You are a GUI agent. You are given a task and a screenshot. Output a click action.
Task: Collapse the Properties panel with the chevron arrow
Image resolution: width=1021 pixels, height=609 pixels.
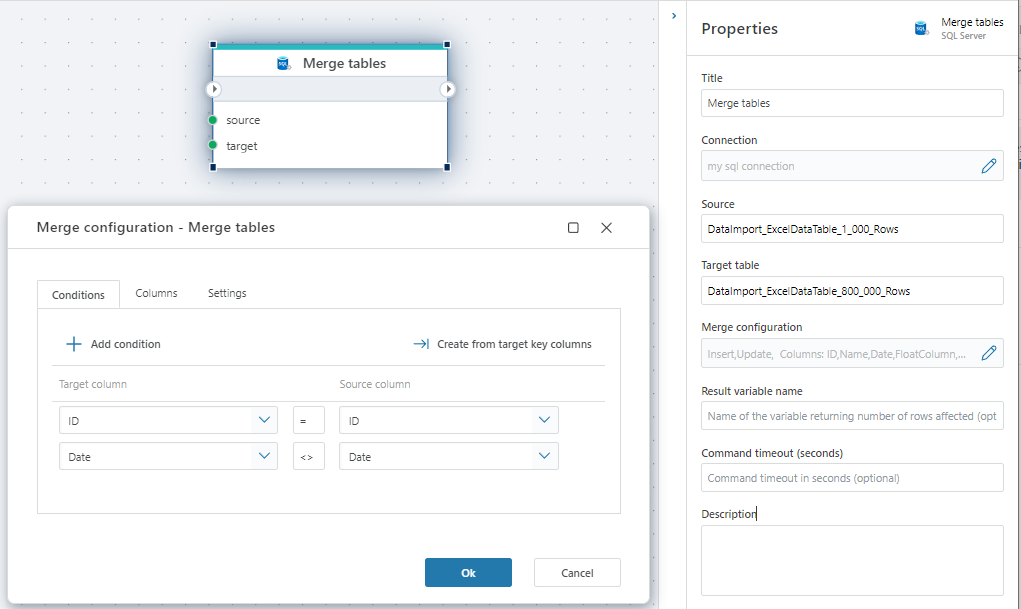click(673, 16)
